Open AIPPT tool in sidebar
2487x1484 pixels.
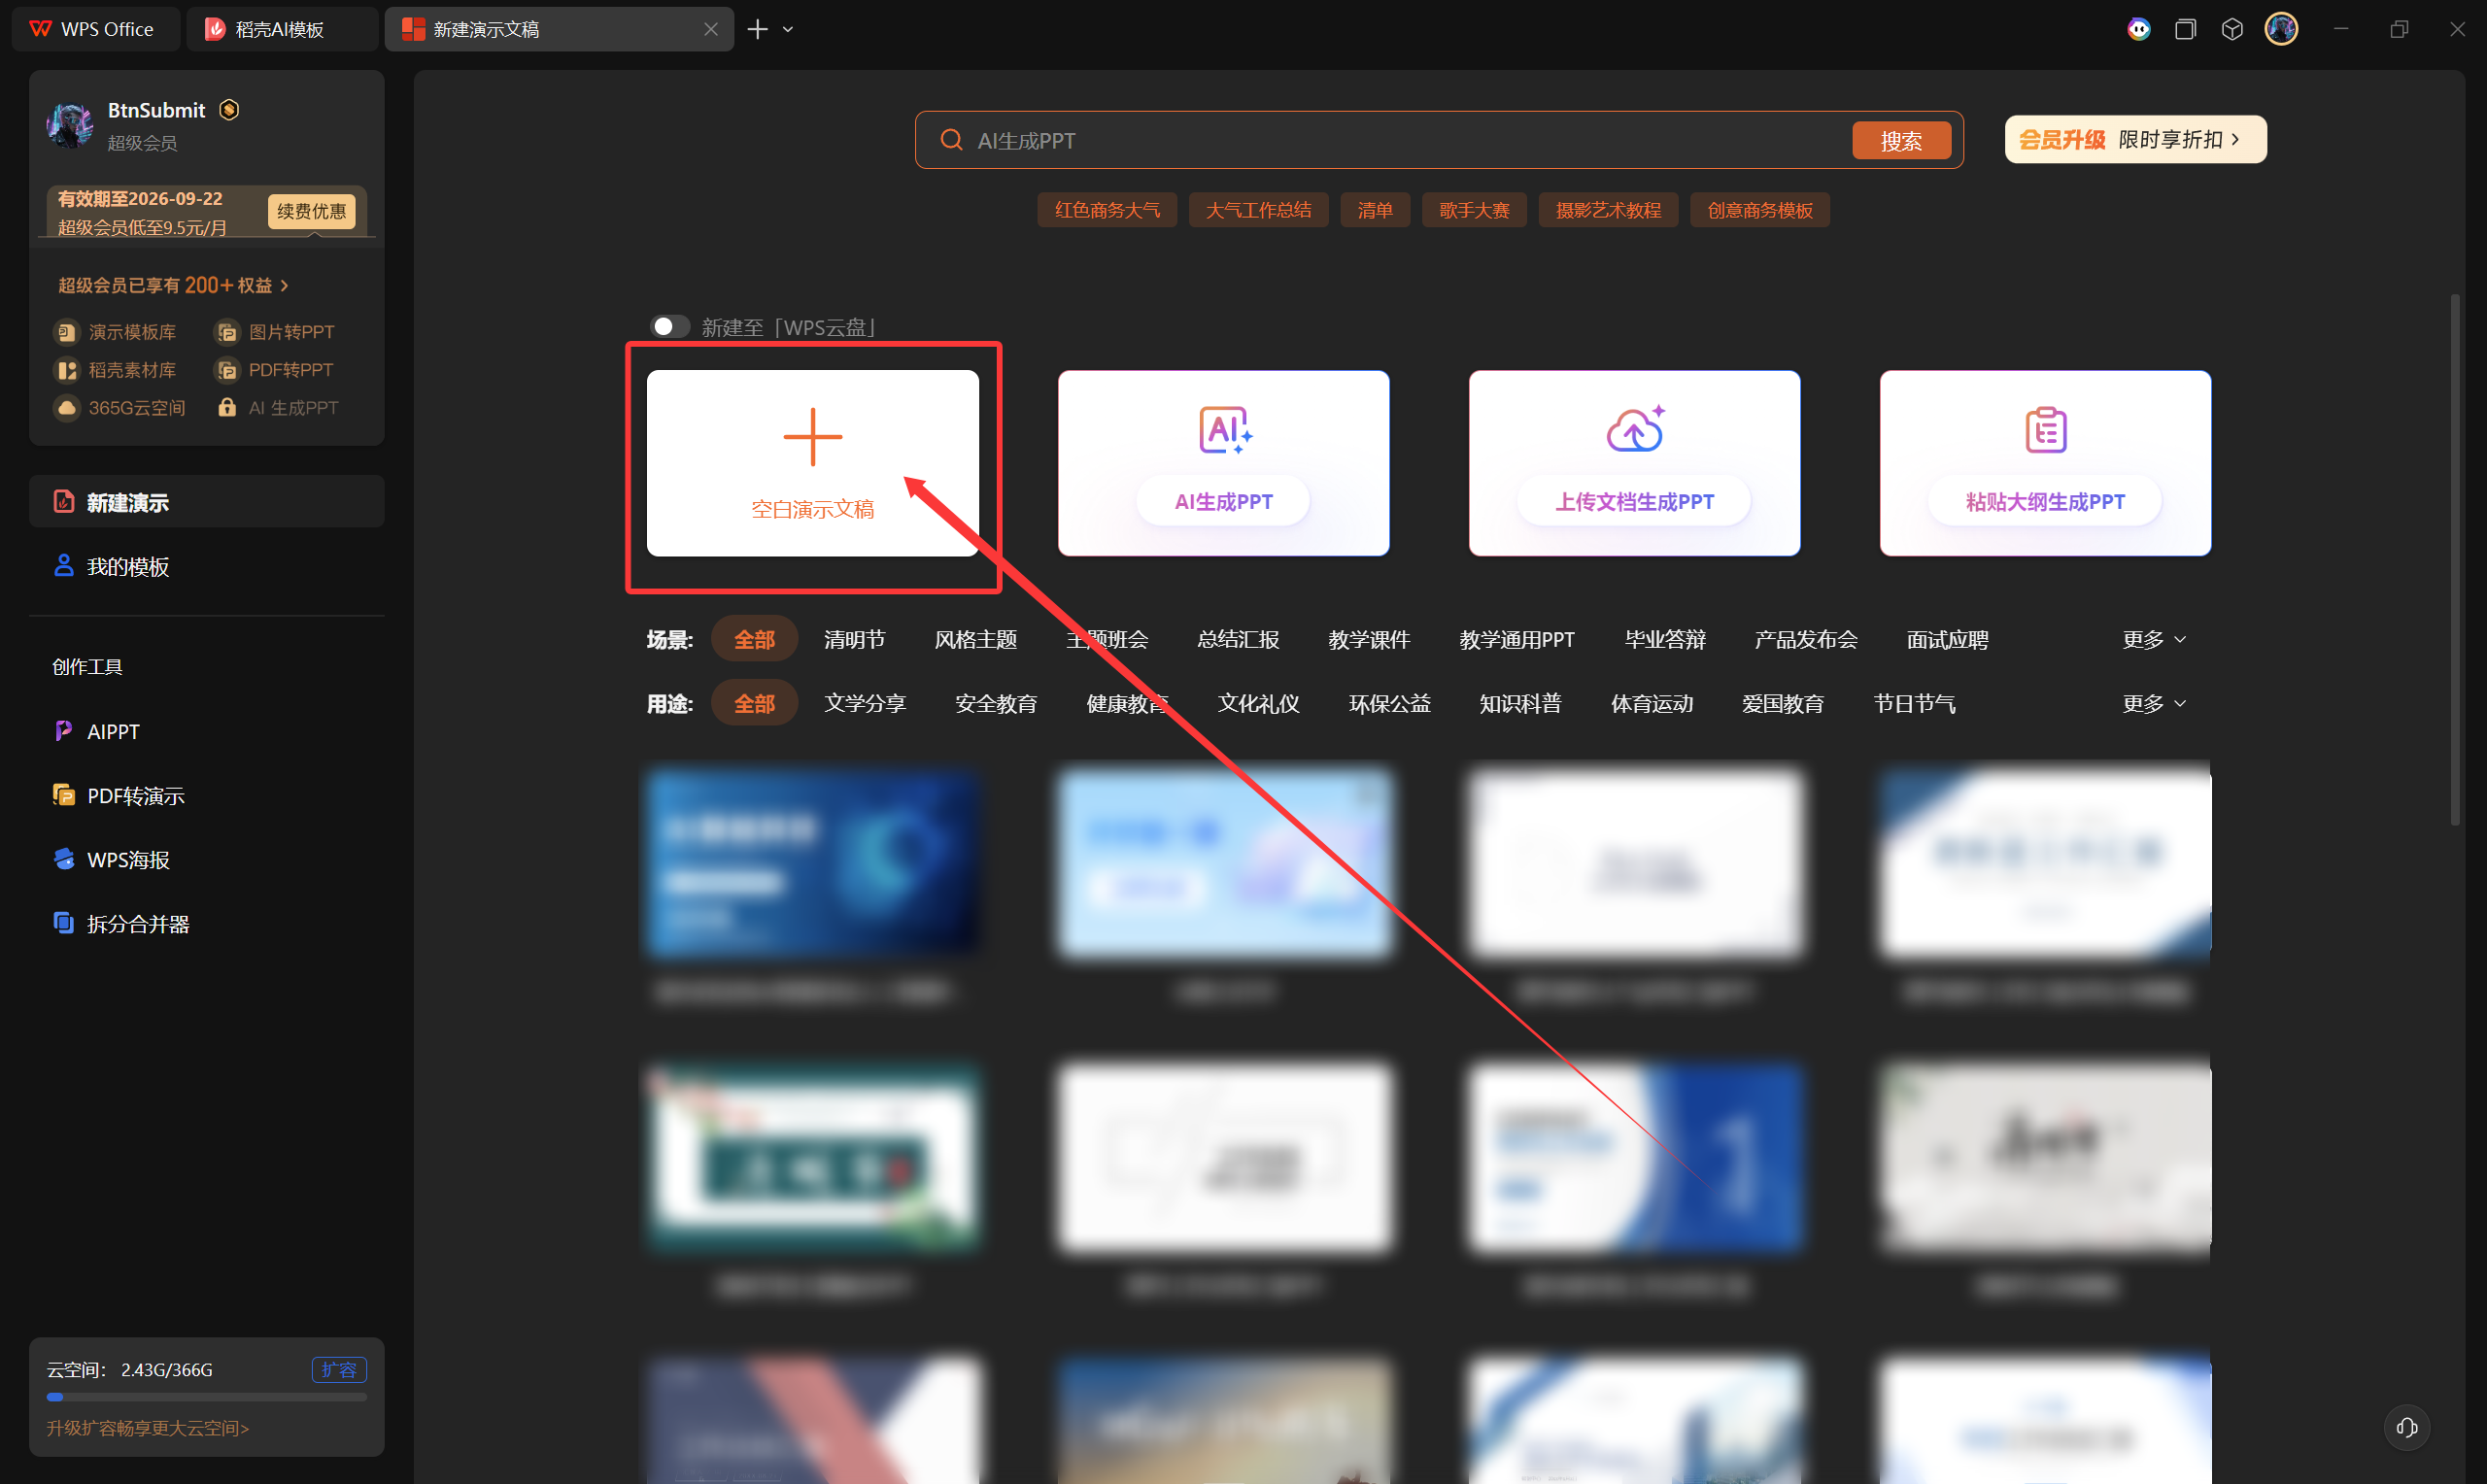point(112,732)
